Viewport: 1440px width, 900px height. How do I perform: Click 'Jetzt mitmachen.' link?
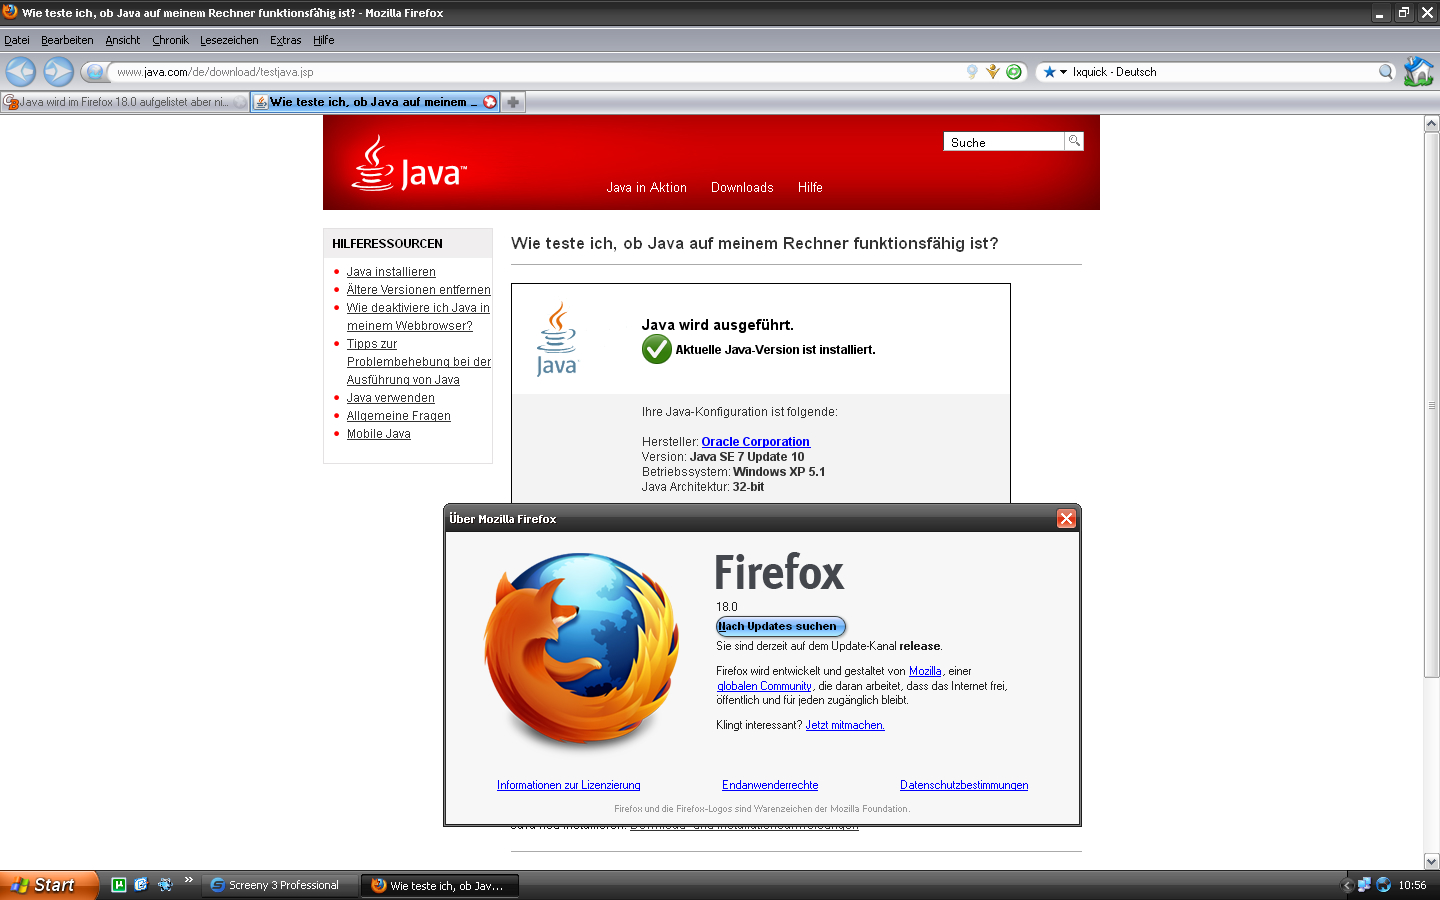tap(845, 725)
